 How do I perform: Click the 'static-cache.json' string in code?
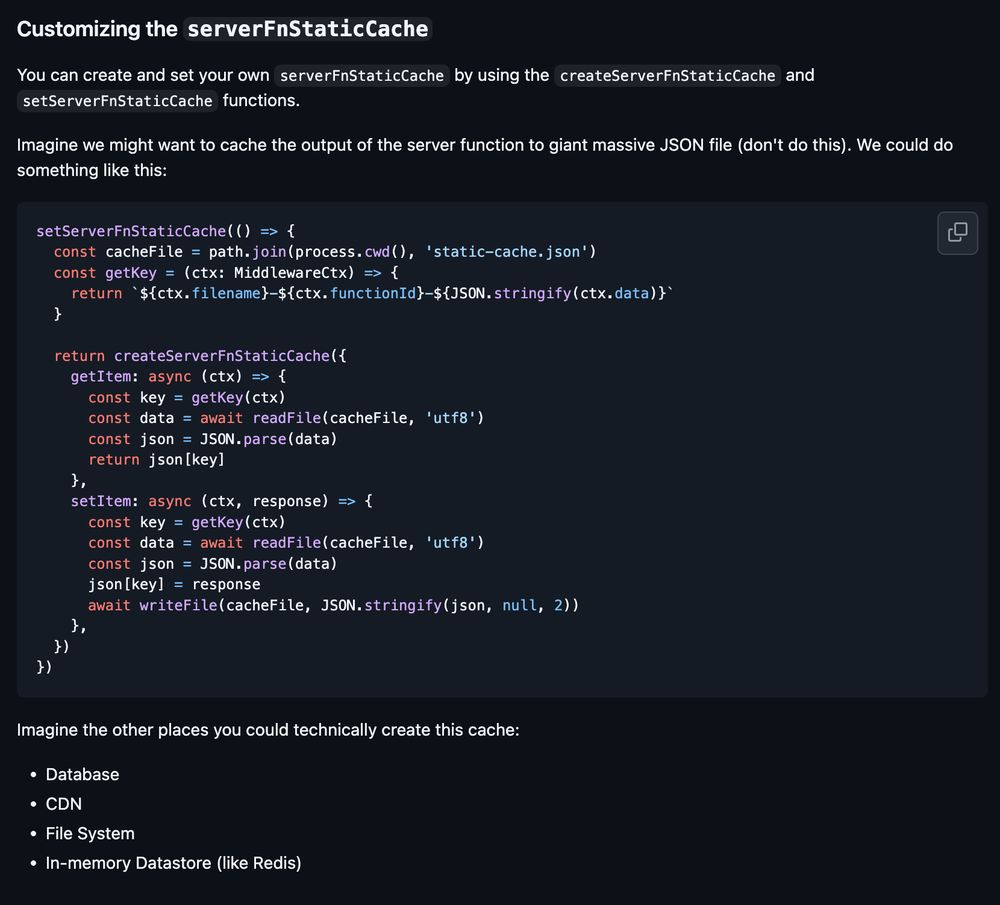[506, 252]
